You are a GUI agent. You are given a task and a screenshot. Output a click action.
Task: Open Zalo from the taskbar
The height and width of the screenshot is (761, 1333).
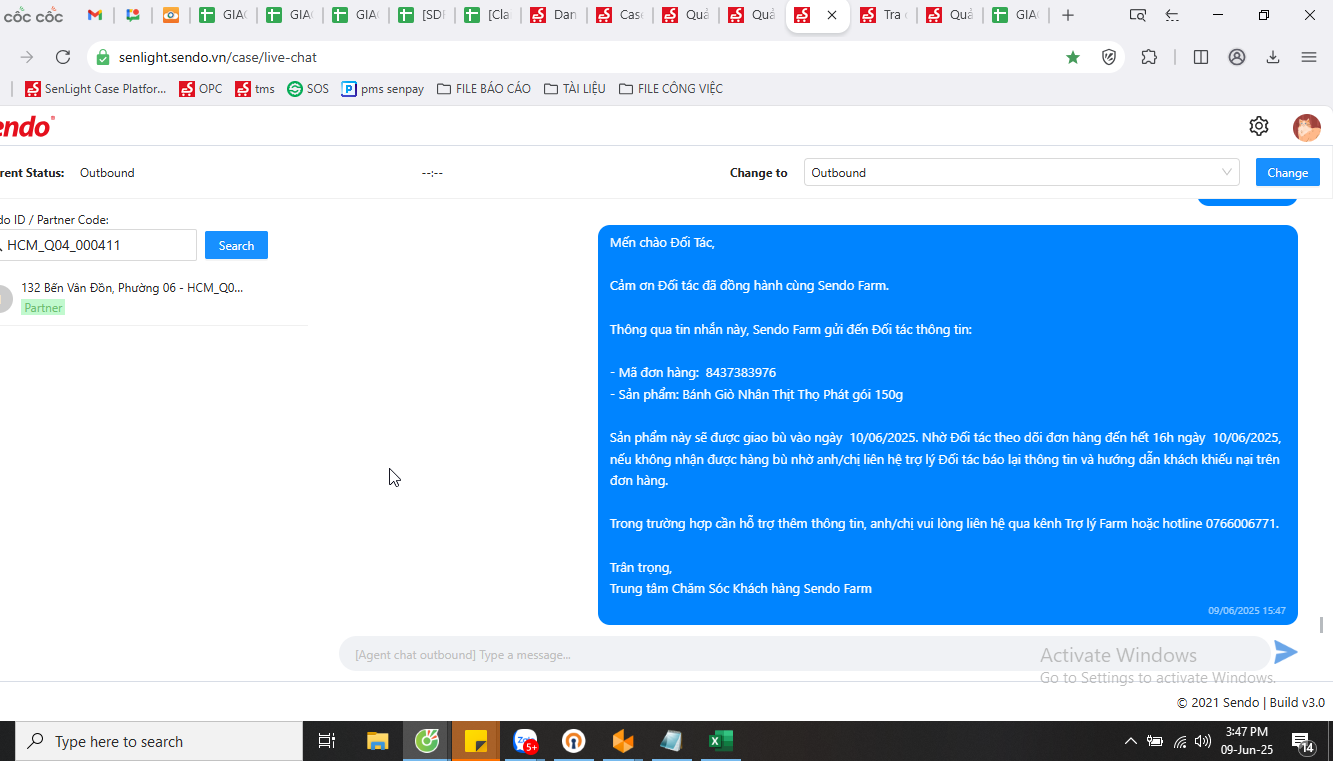tap(525, 742)
